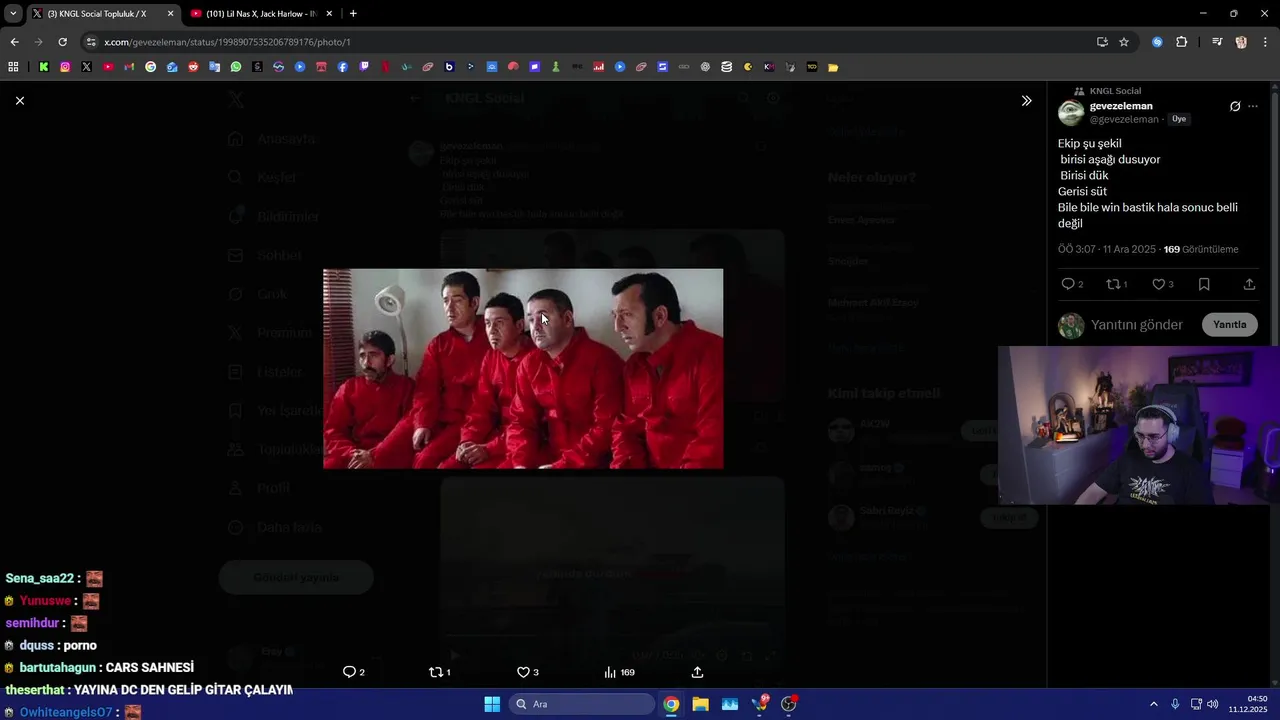
Task: Open the Apps grid in bookmarks bar
Action: 13,67
